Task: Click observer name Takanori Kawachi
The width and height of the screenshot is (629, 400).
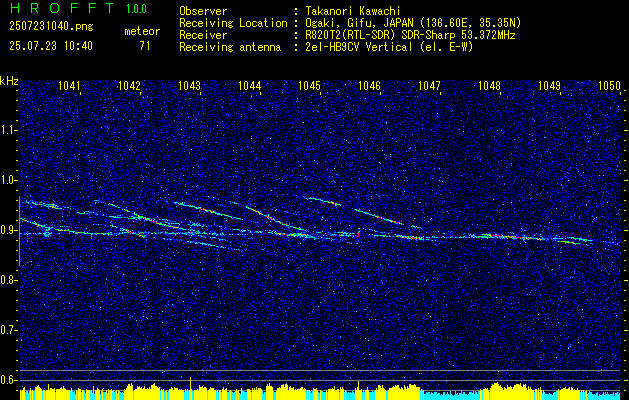Action: click(x=353, y=11)
